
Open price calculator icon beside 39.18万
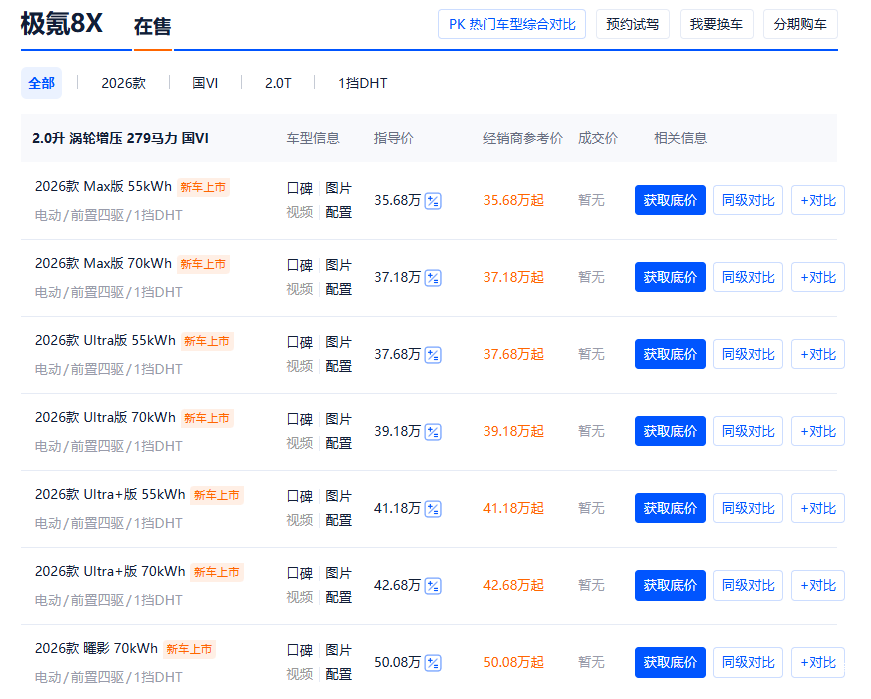point(433,432)
